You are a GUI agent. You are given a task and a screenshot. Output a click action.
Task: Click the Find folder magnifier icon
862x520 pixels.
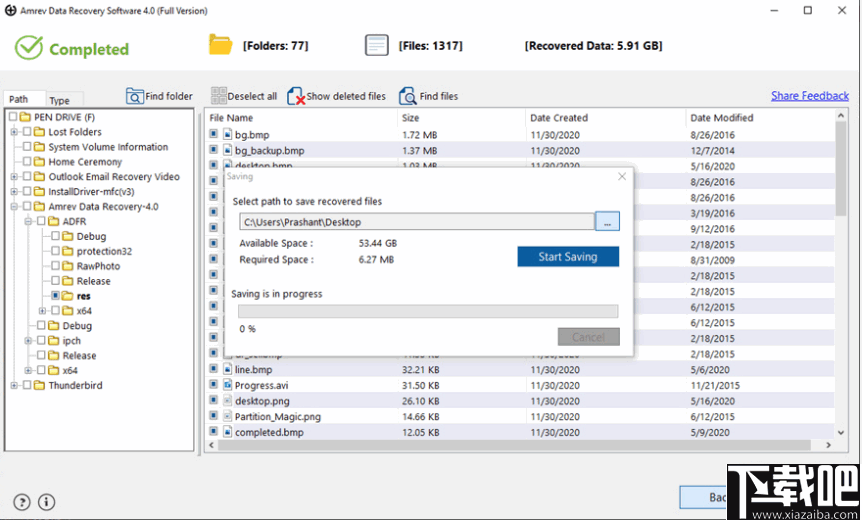click(135, 96)
